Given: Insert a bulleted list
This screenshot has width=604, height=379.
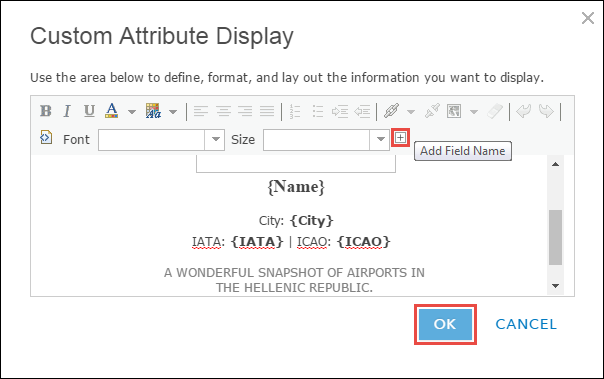Looking at the screenshot, I should pos(318,111).
